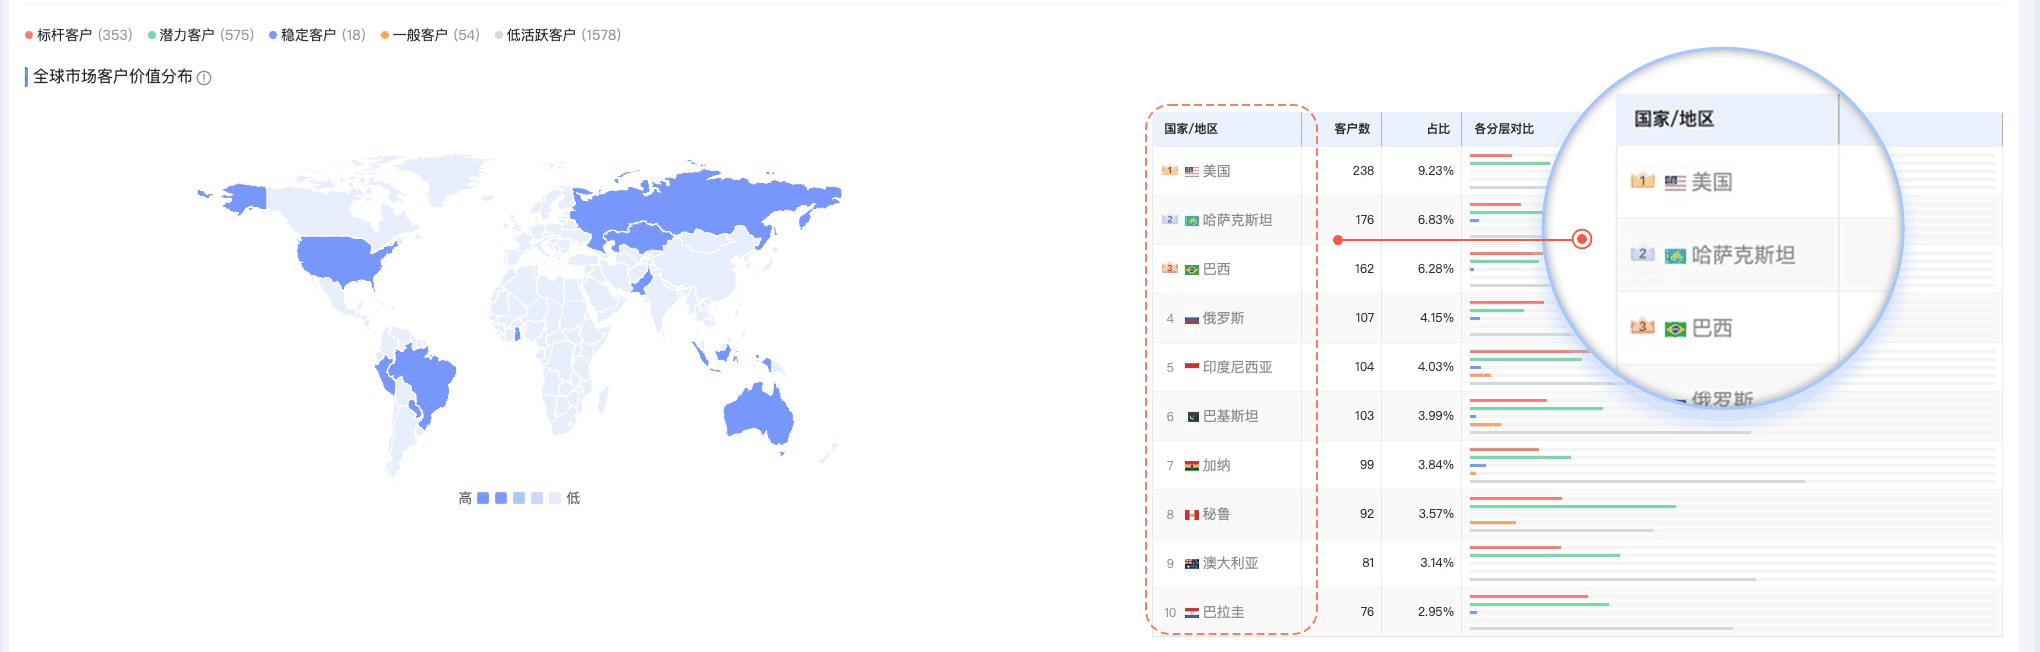Open the info icon next to 全球市场客户价值分布
2040x652 pixels.
click(x=205, y=78)
